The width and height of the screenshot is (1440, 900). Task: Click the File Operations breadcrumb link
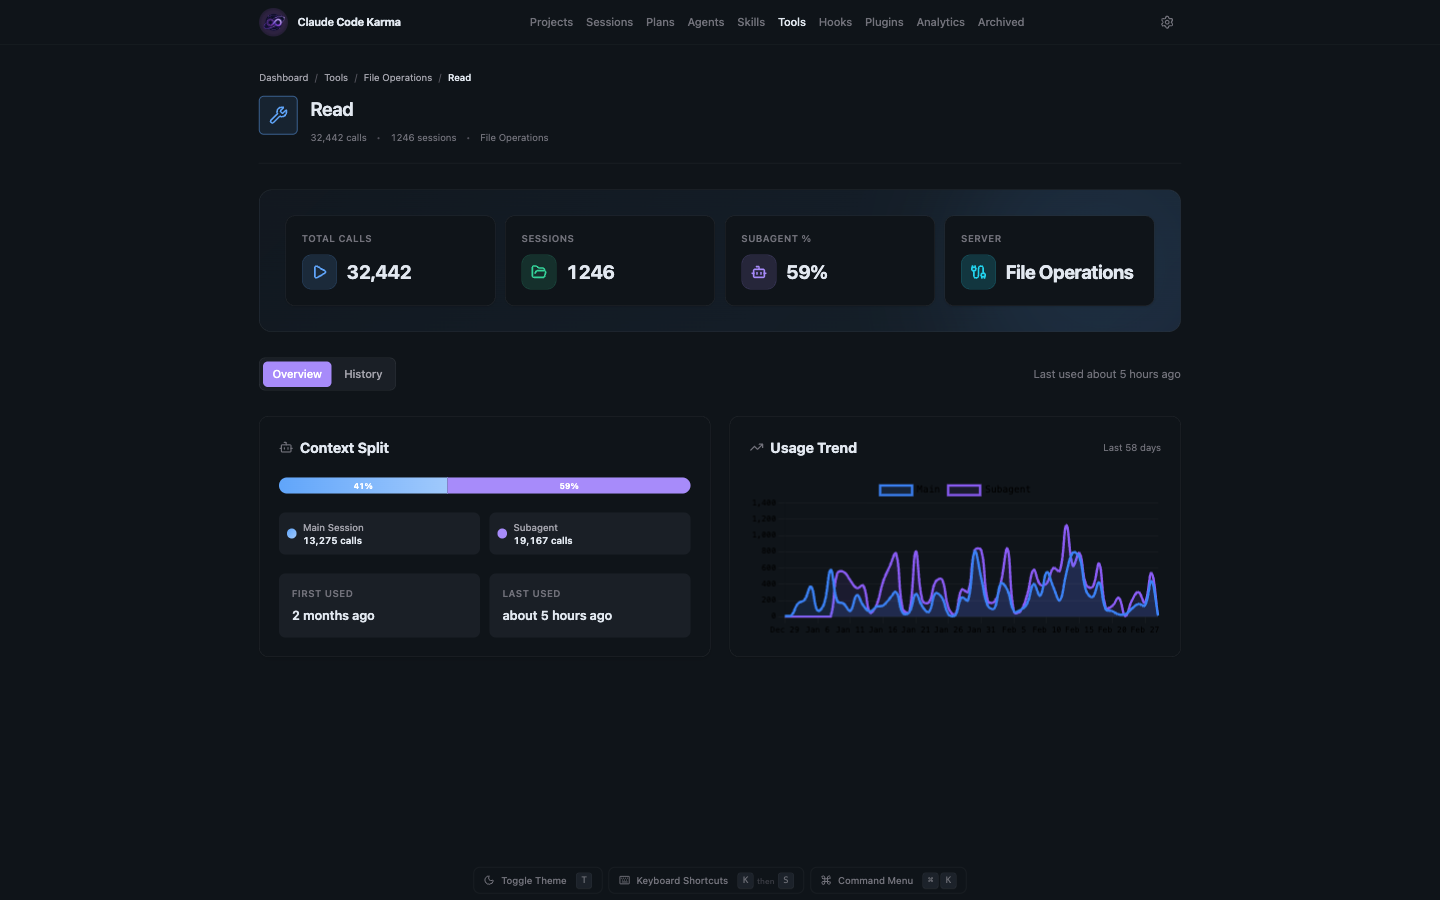tap(398, 78)
